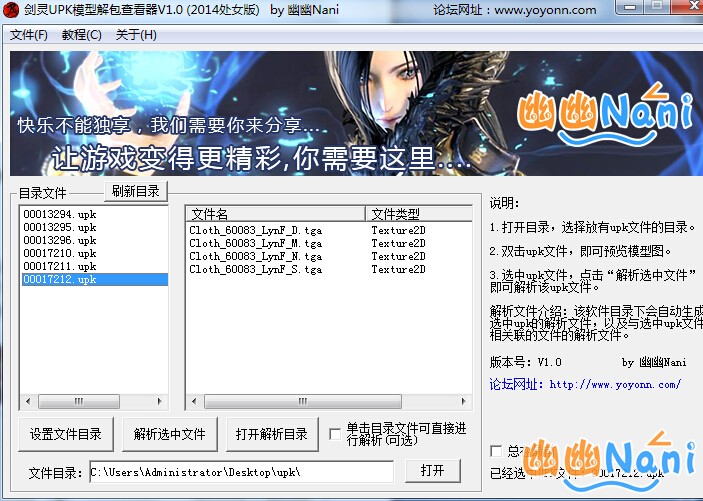The image size is (703, 501).
Task: Click the 设置文件目录 button
Action: pyautogui.click(x=66, y=434)
